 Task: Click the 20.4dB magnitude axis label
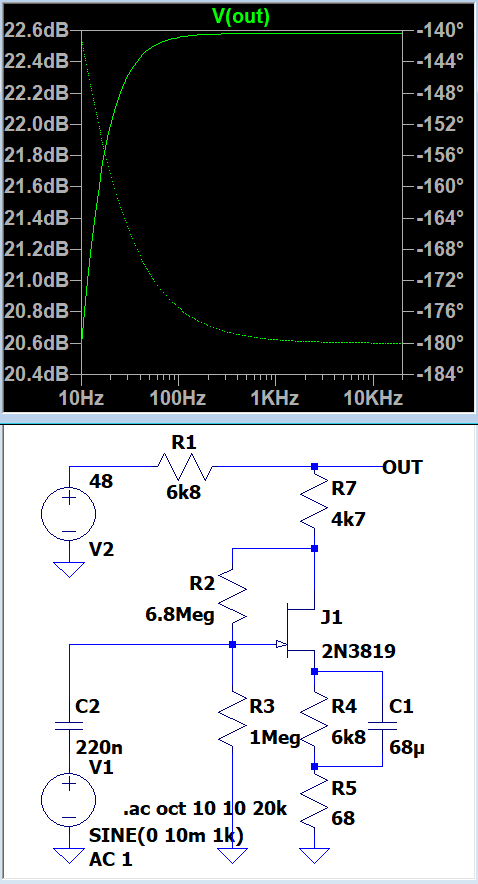pyautogui.click(x=36, y=373)
